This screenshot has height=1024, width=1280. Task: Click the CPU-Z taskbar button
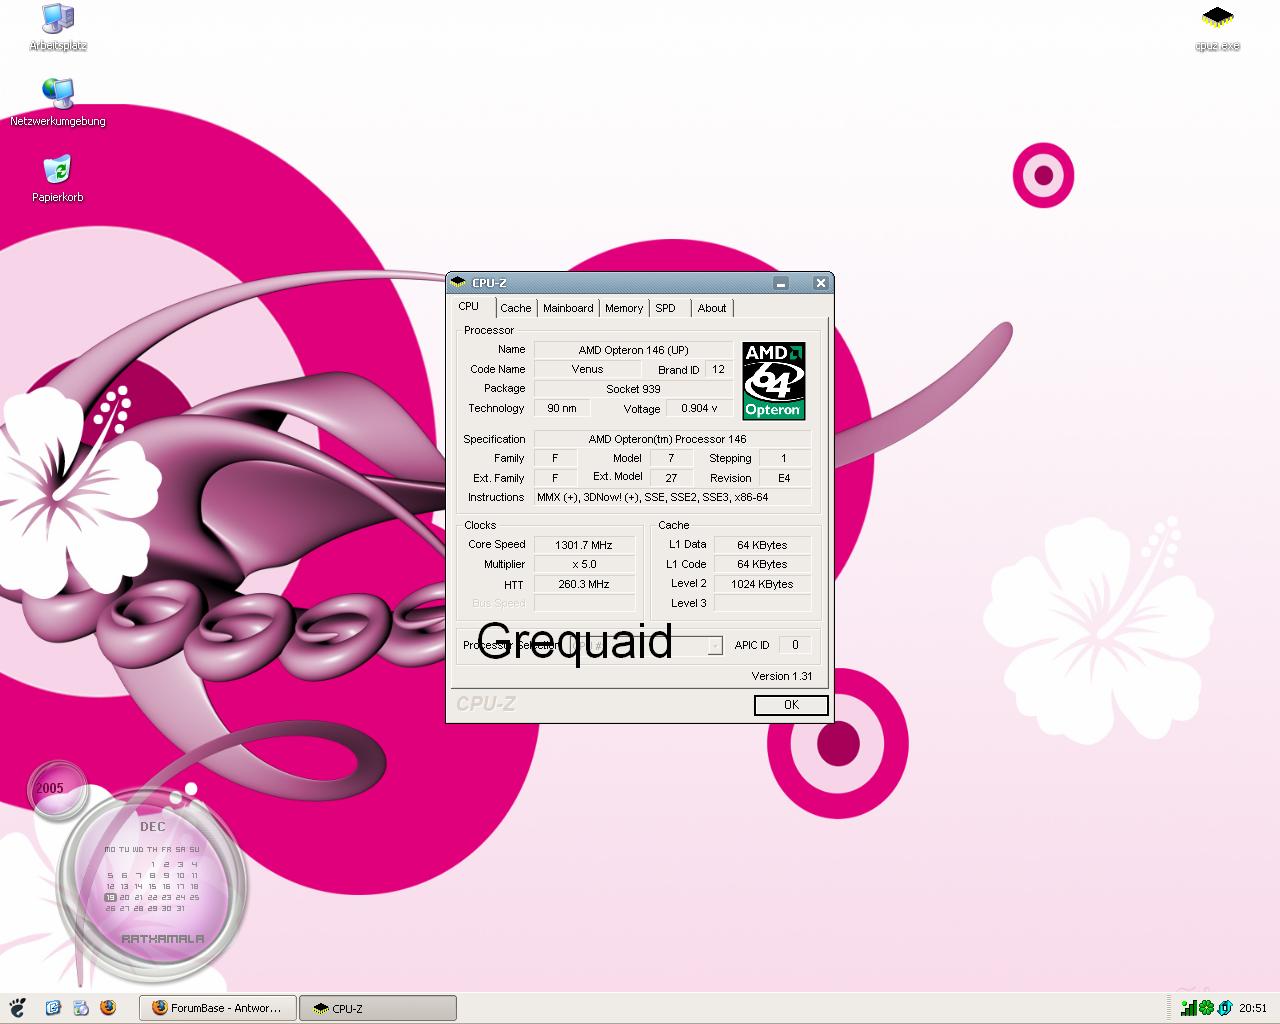point(378,1008)
